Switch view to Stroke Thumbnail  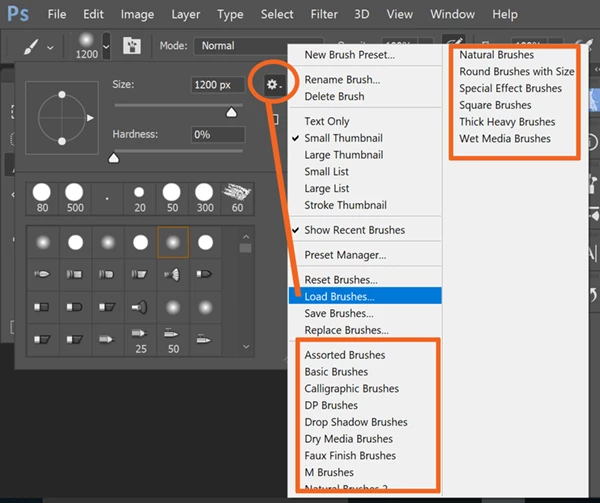(365, 205)
